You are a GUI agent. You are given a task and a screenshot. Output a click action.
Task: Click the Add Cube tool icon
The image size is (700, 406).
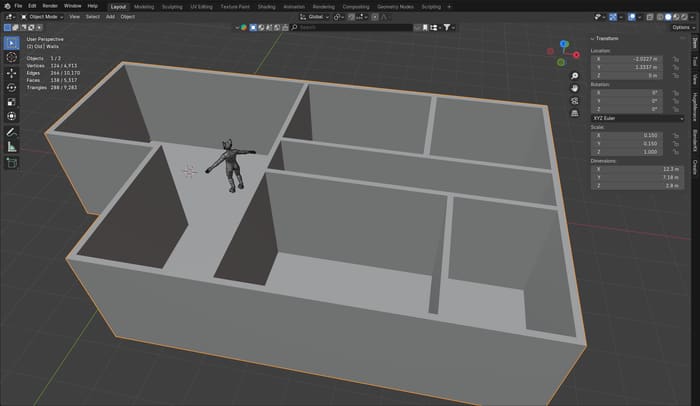coord(11,163)
